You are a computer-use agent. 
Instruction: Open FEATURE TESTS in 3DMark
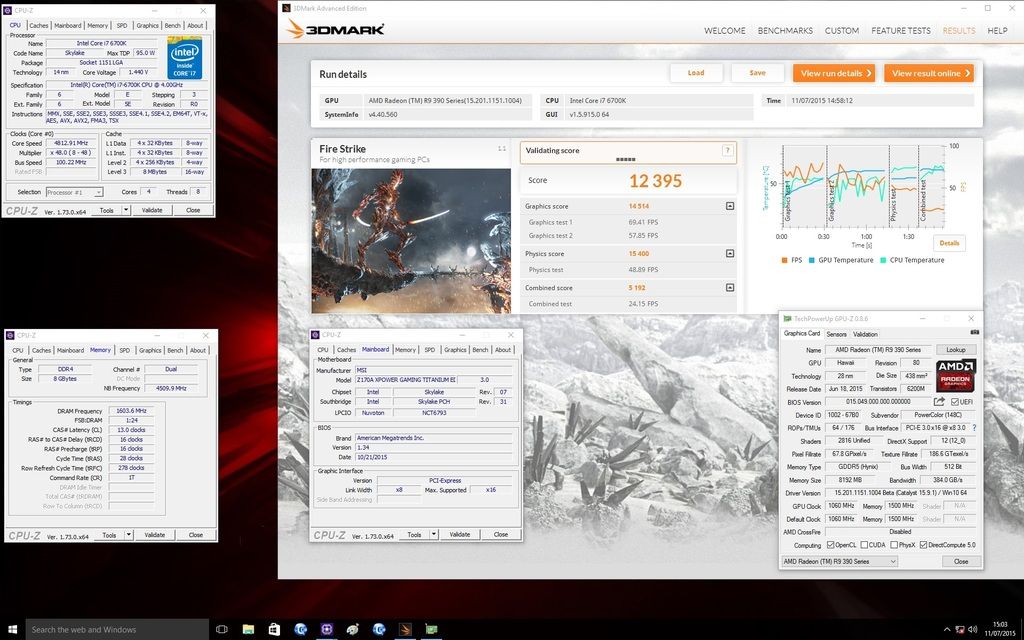901,31
